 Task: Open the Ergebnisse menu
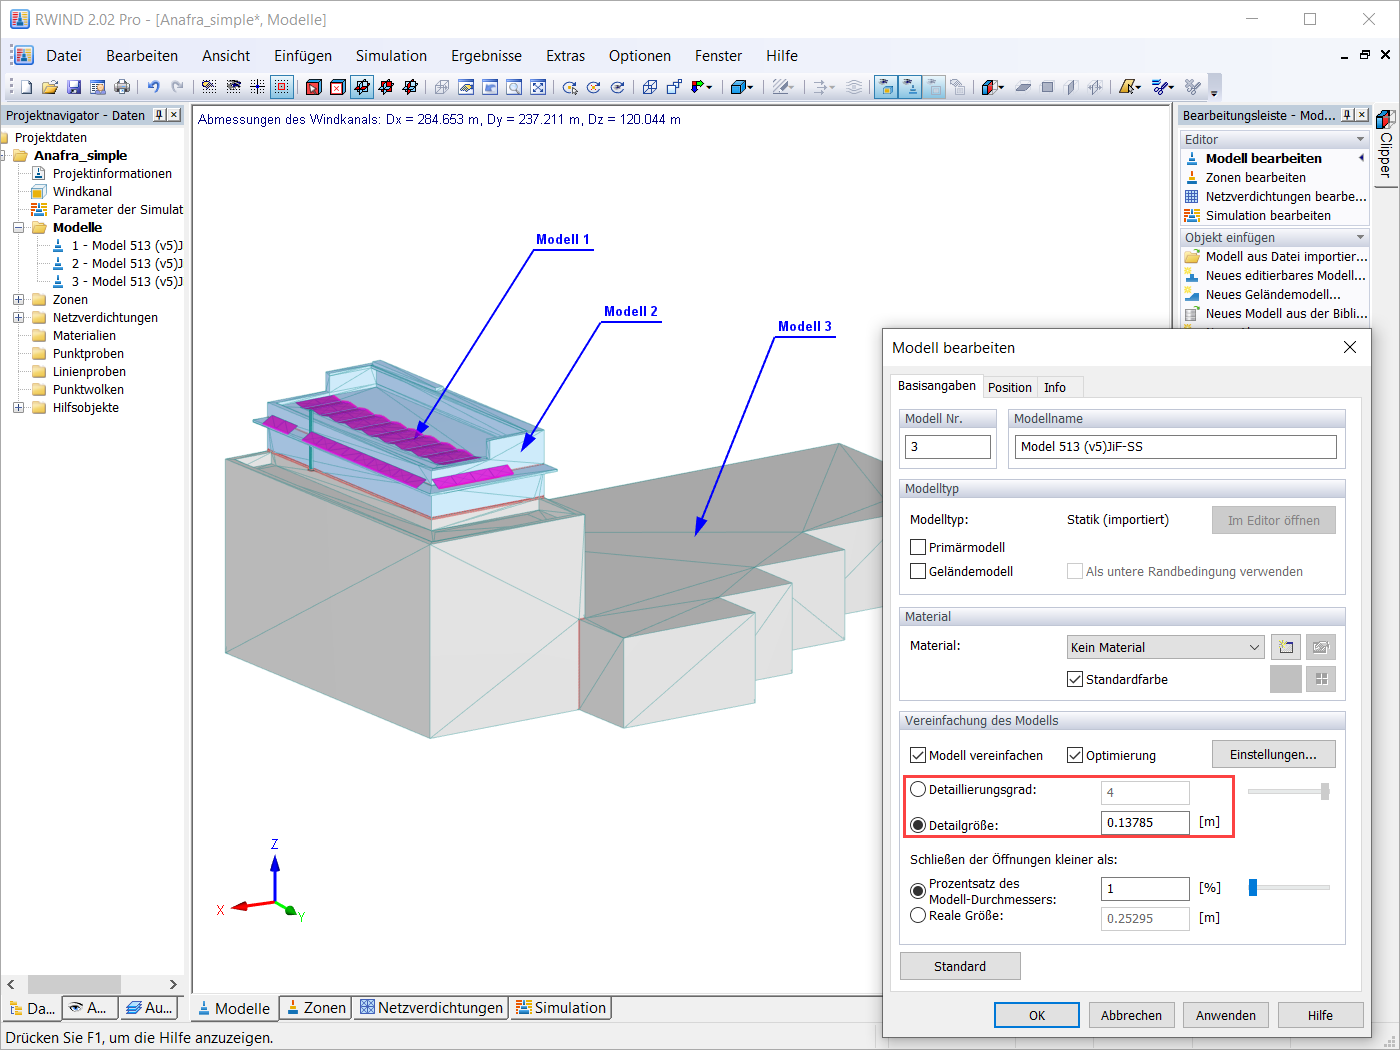pyautogui.click(x=486, y=56)
